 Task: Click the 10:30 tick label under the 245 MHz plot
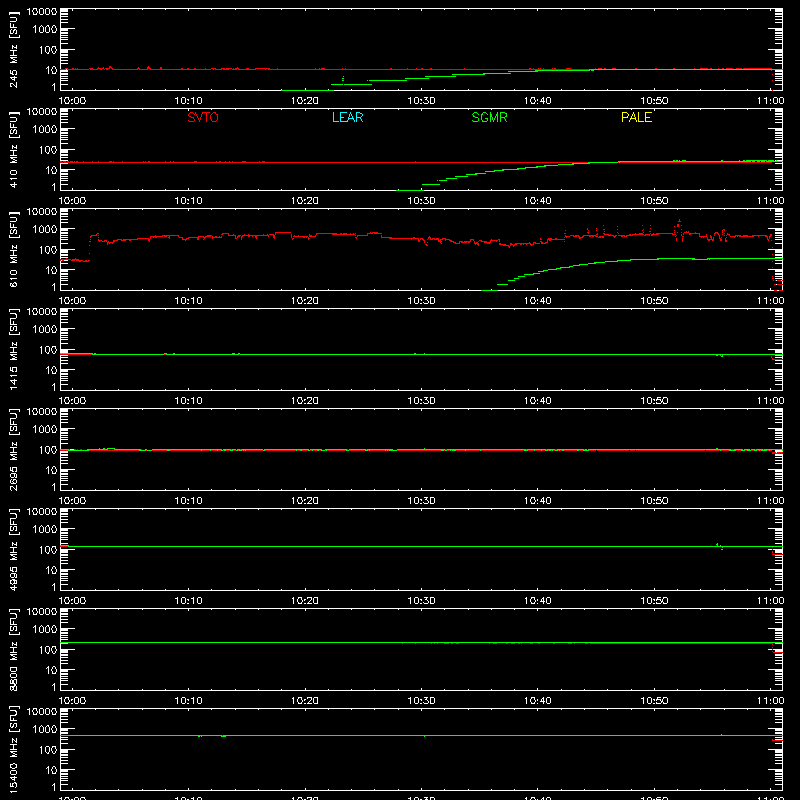coord(421,101)
